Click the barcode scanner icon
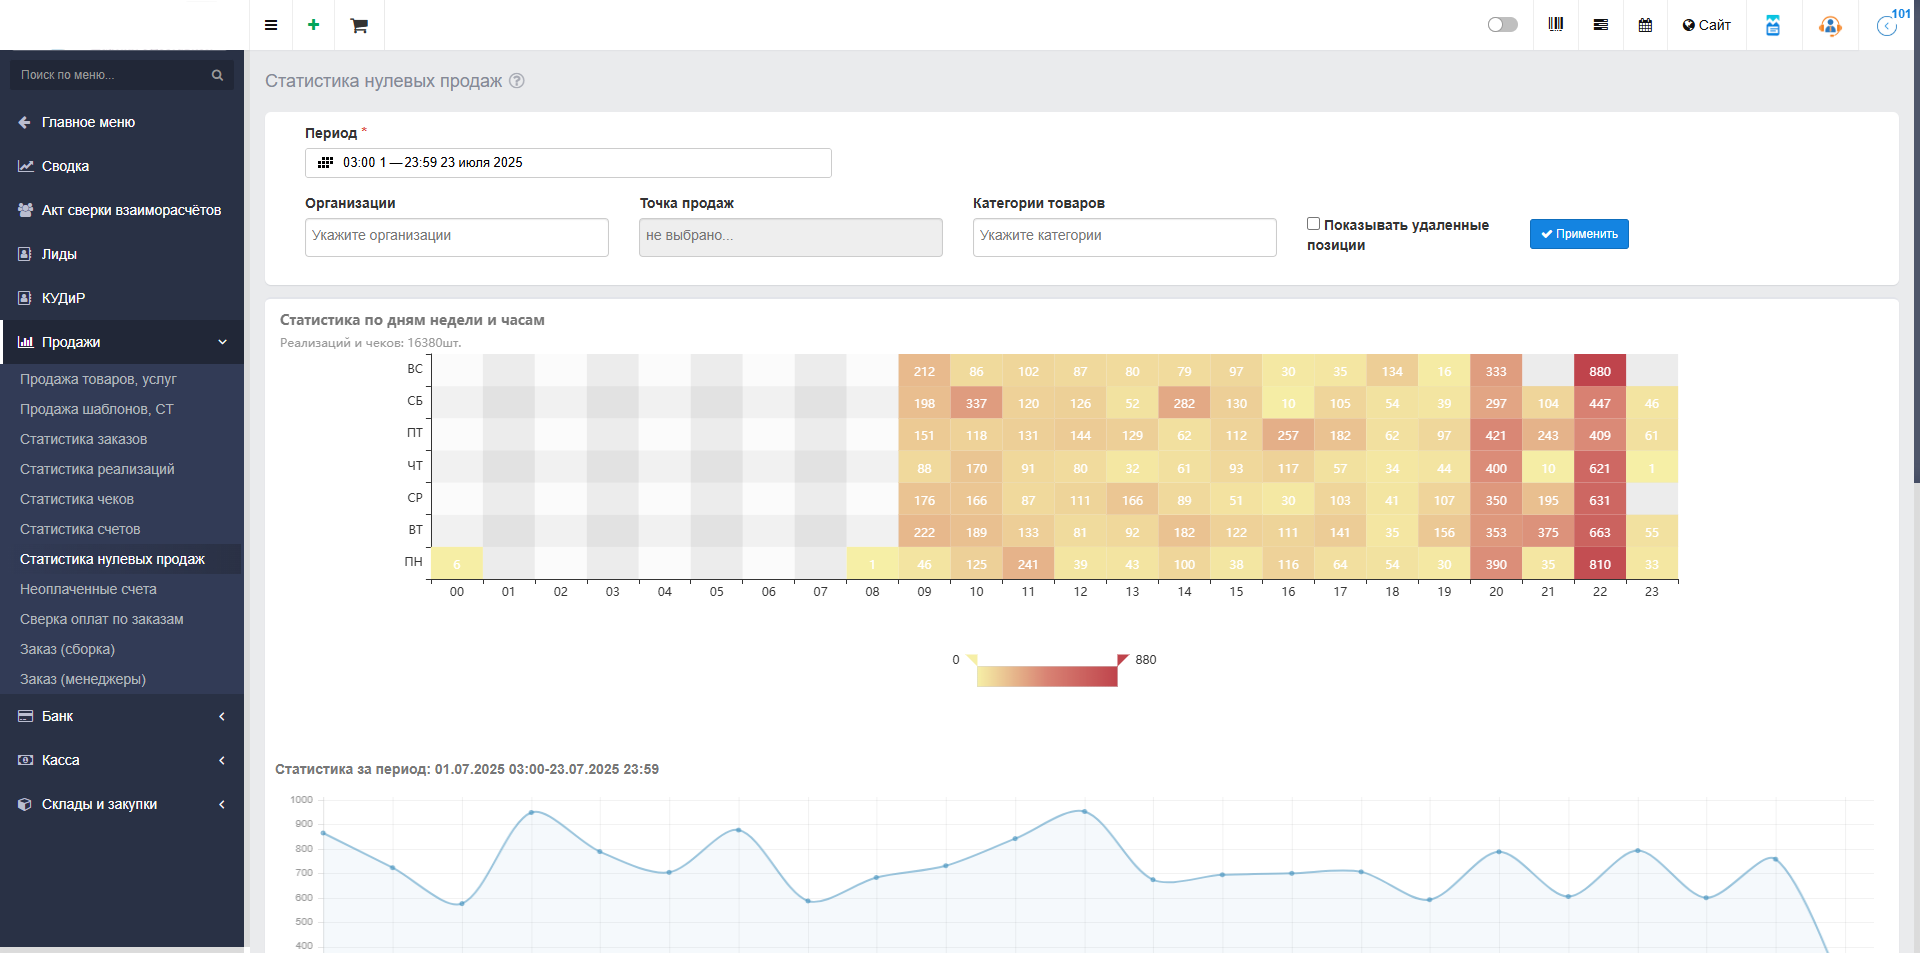 1556,25
